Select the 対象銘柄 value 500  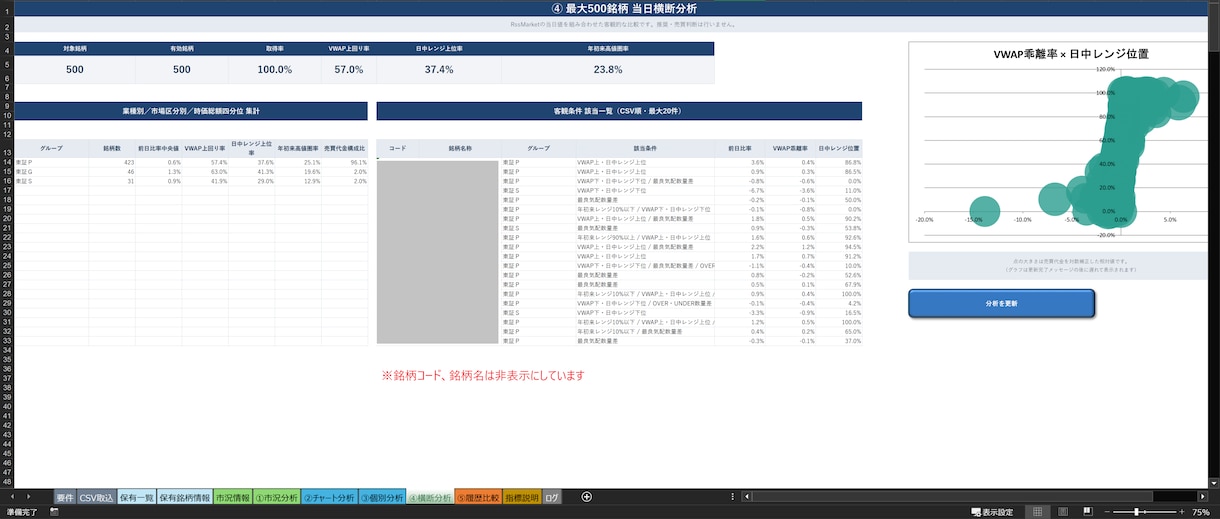74,70
